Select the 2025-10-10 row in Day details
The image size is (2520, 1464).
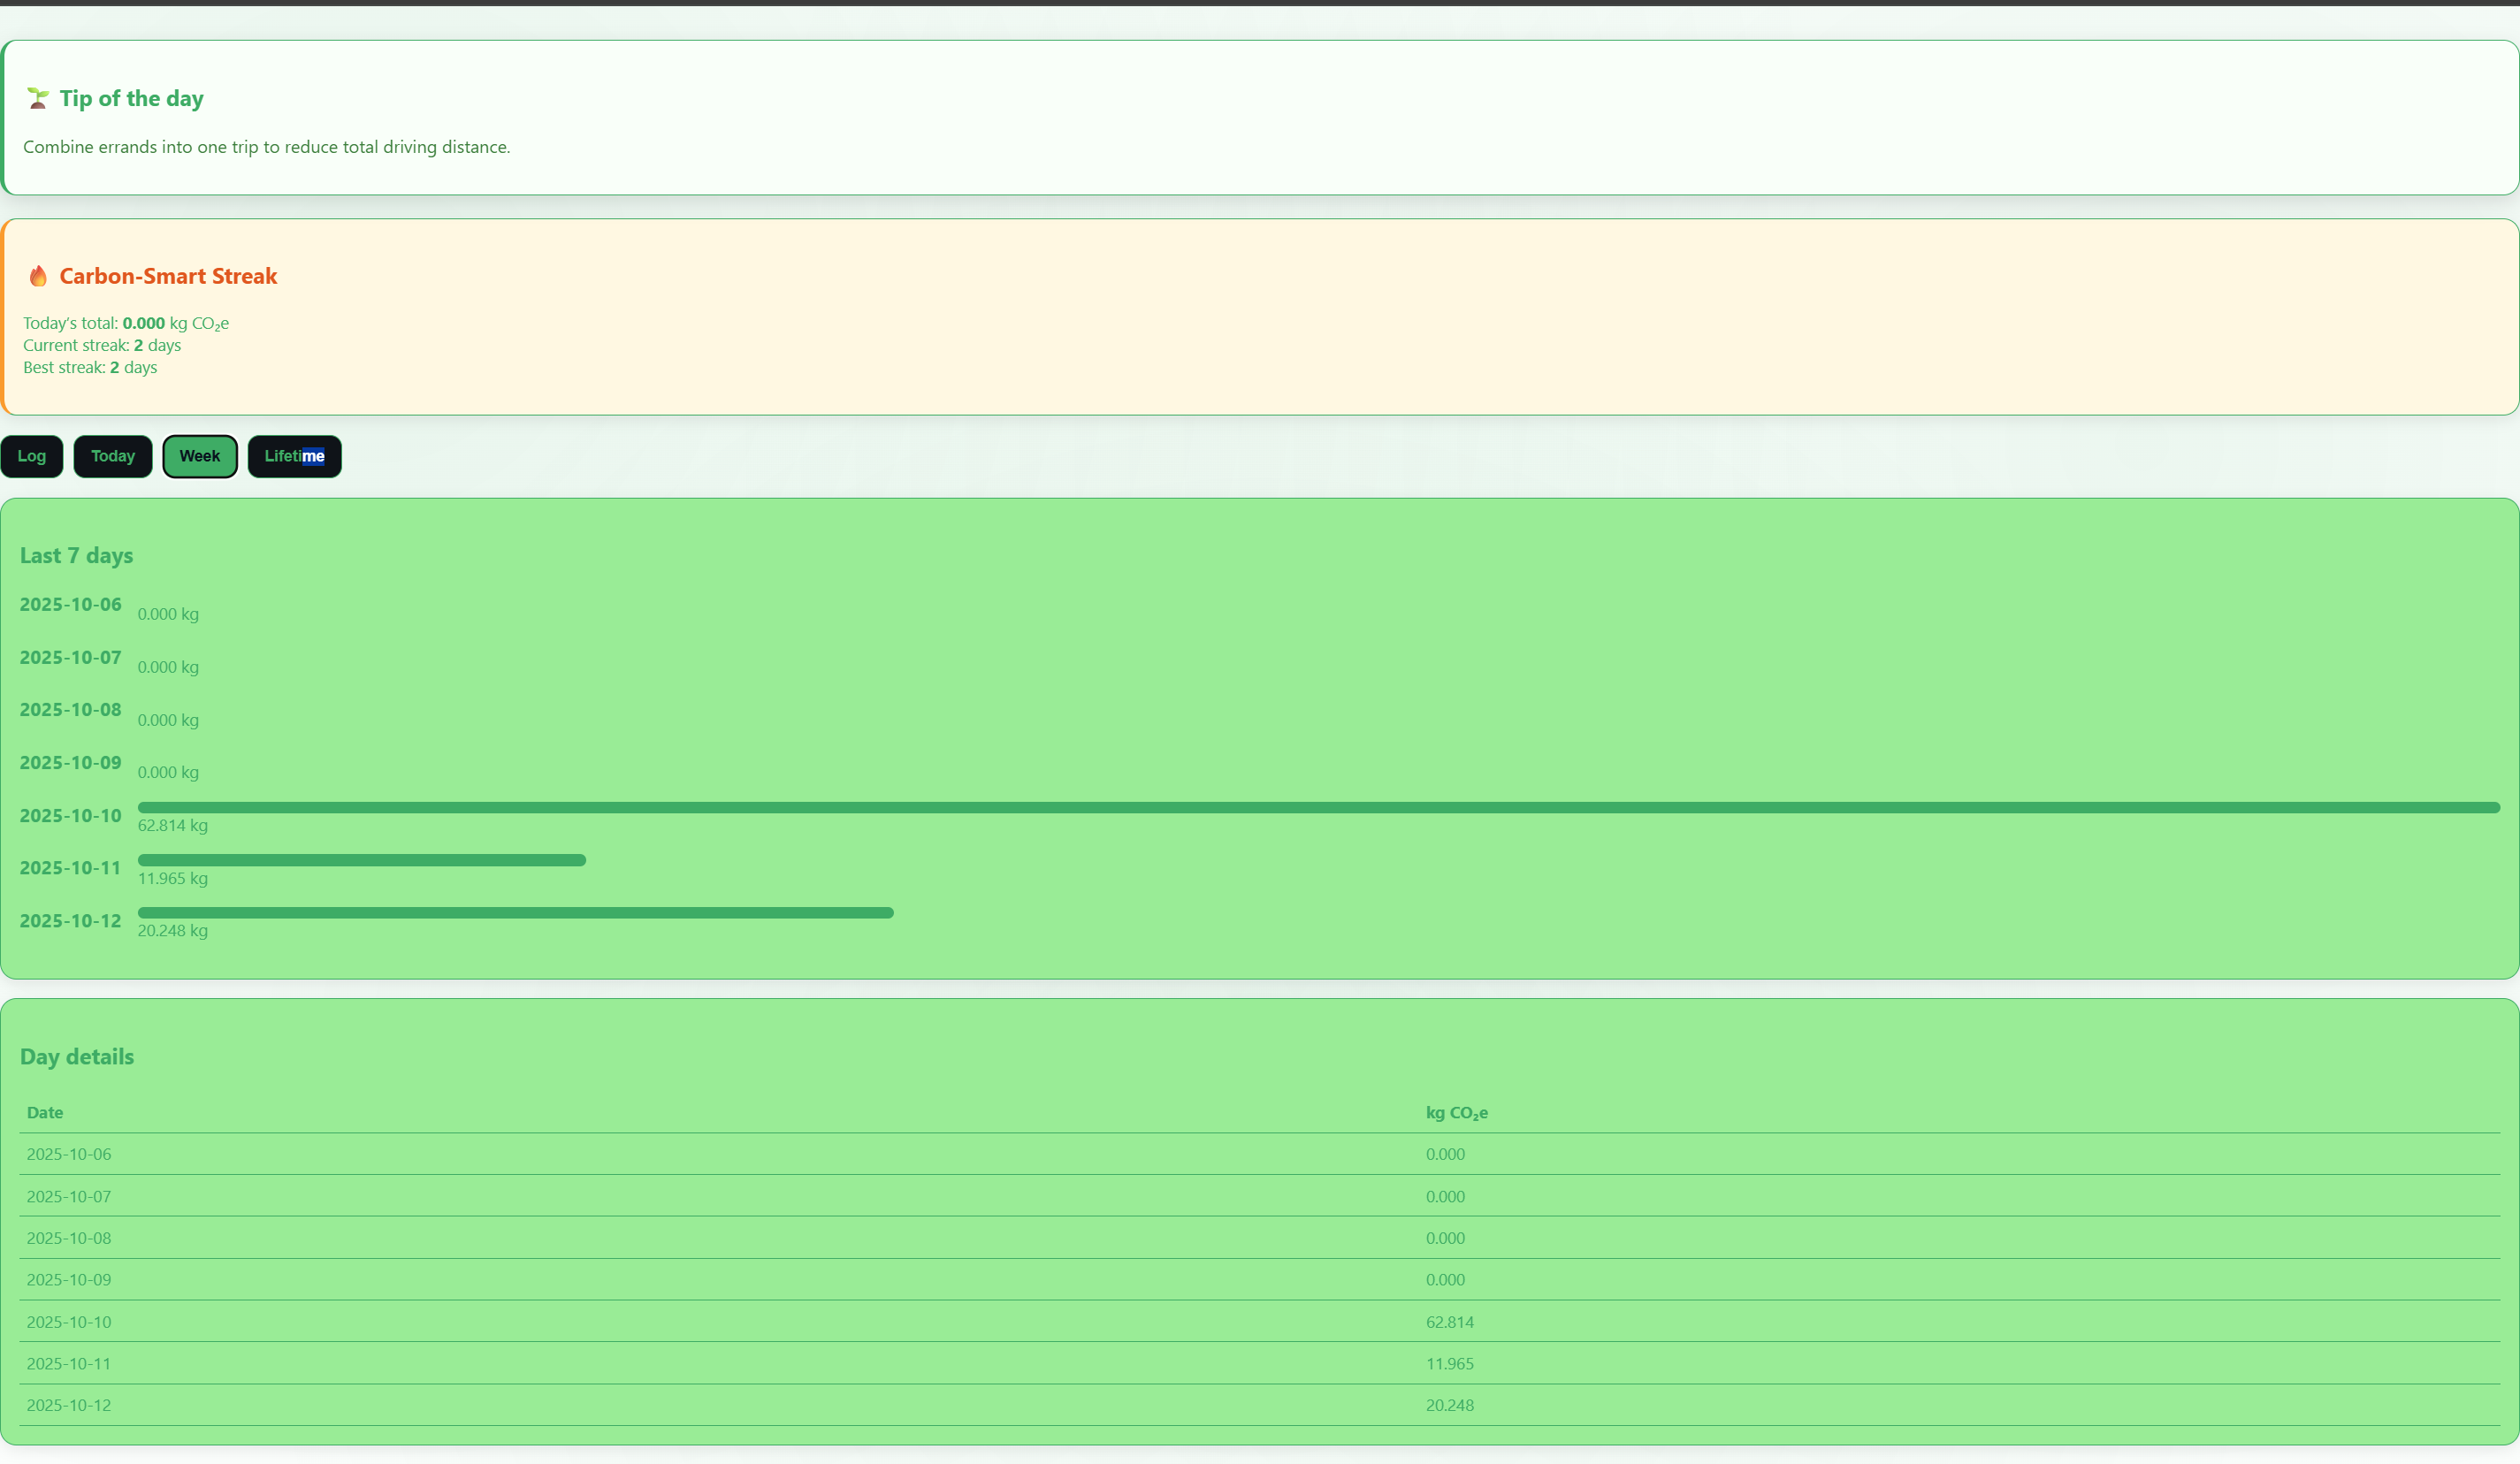[x=69, y=1322]
